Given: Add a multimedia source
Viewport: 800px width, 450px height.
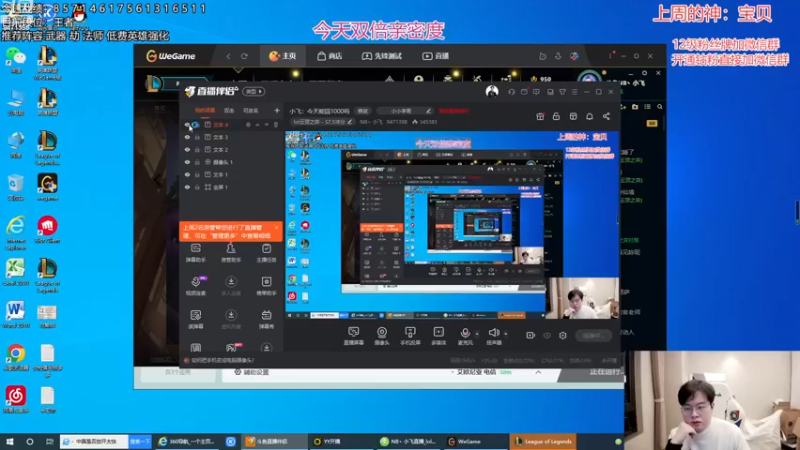Looking at the screenshot, I should (x=439, y=336).
